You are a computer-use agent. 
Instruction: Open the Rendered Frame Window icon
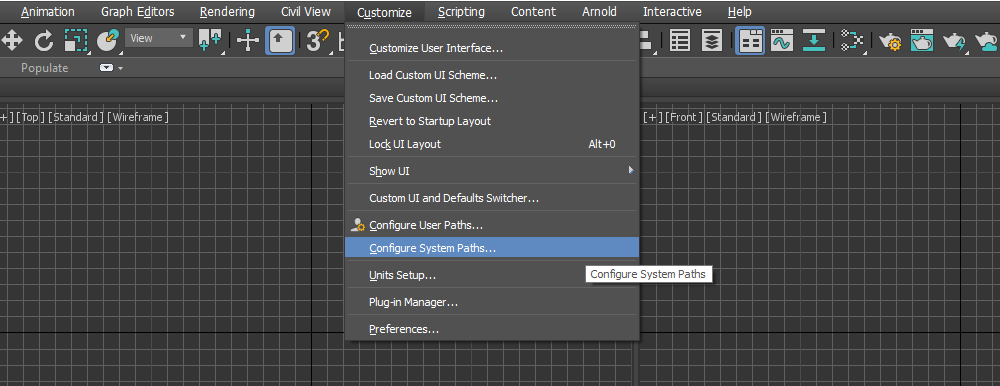(922, 41)
